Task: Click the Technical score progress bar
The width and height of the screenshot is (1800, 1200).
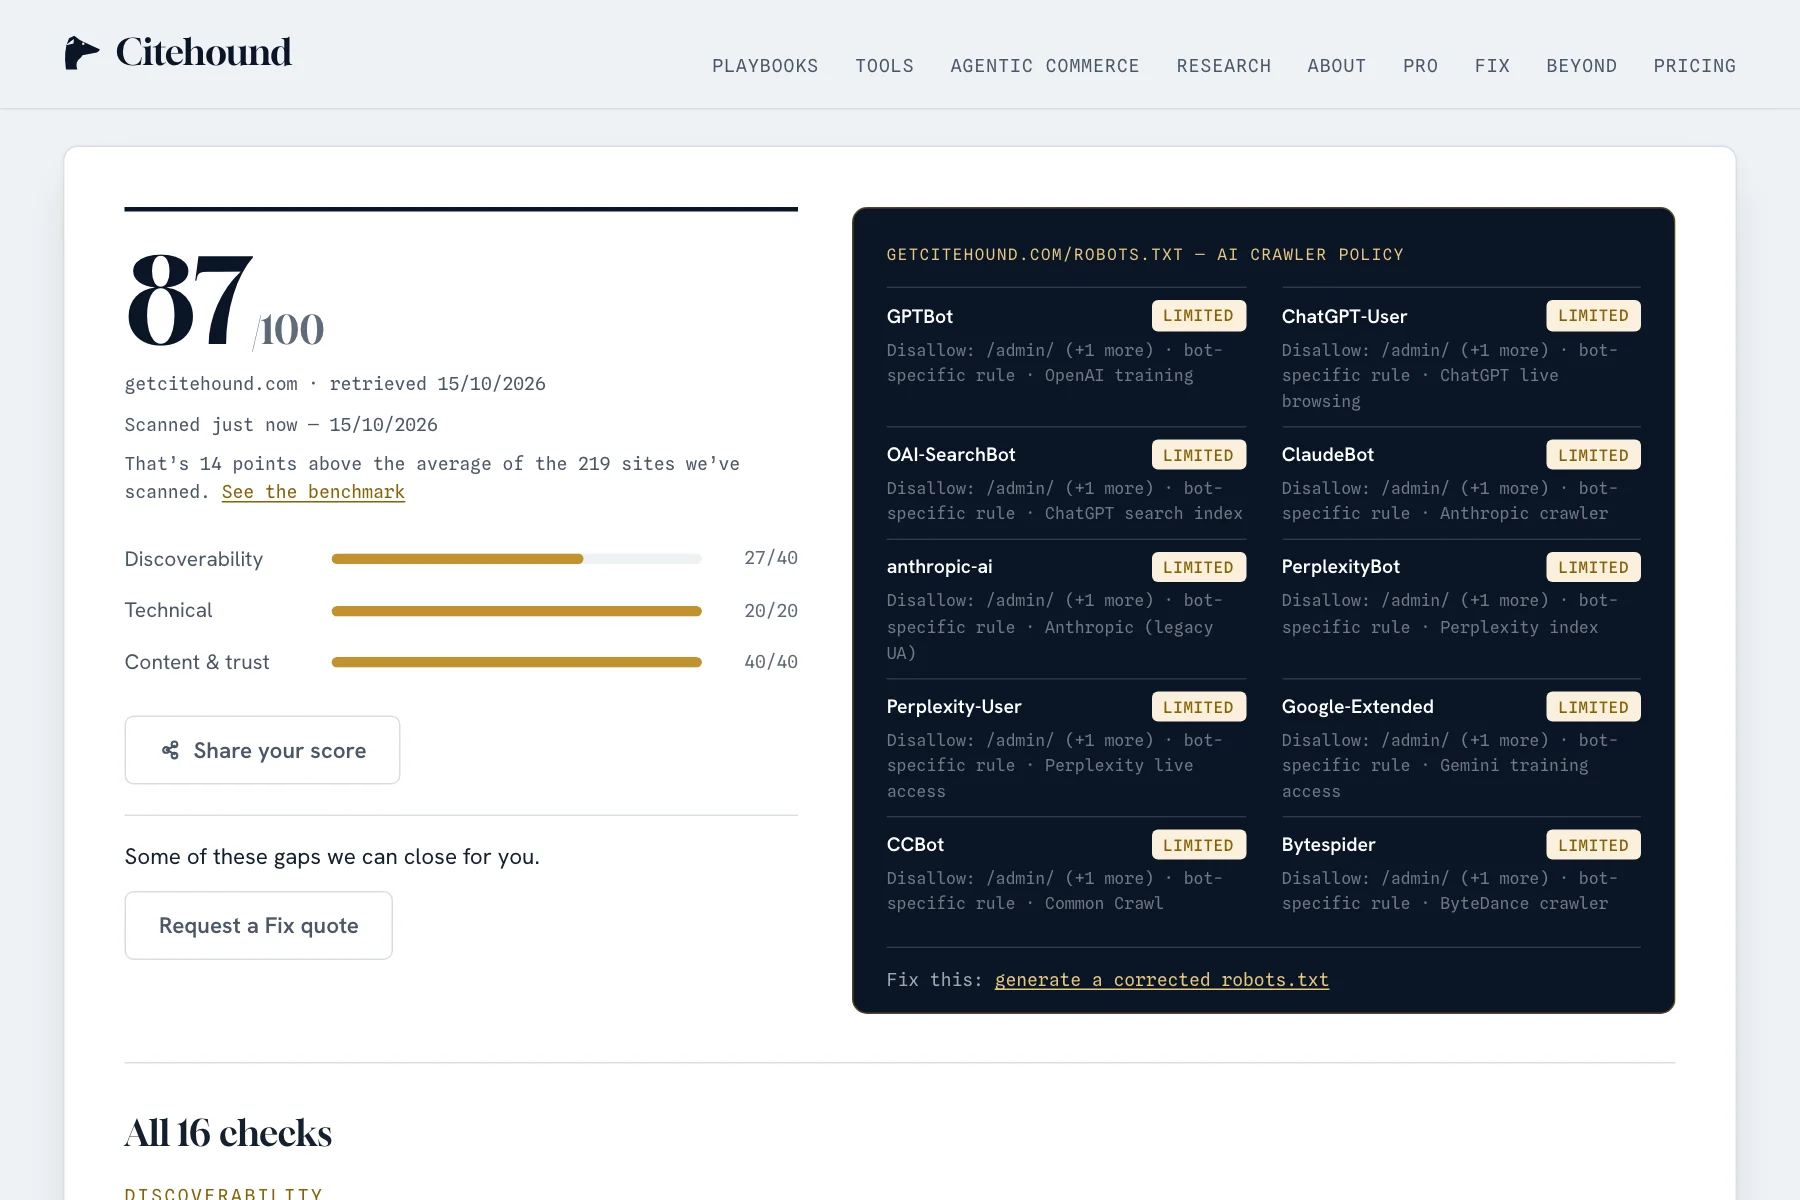Action: [x=516, y=611]
